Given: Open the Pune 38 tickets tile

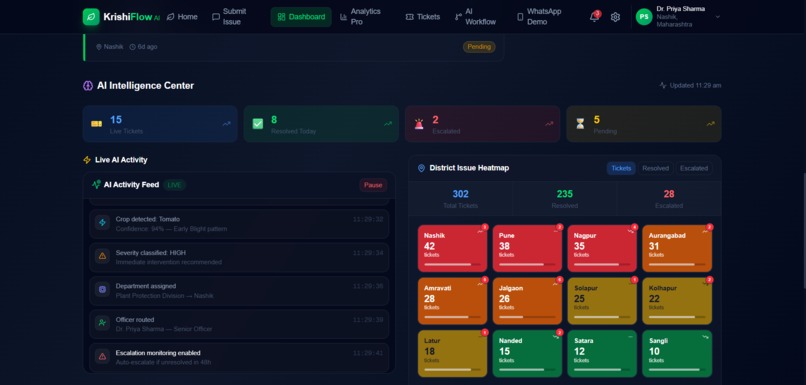Looking at the screenshot, I should pos(527,248).
